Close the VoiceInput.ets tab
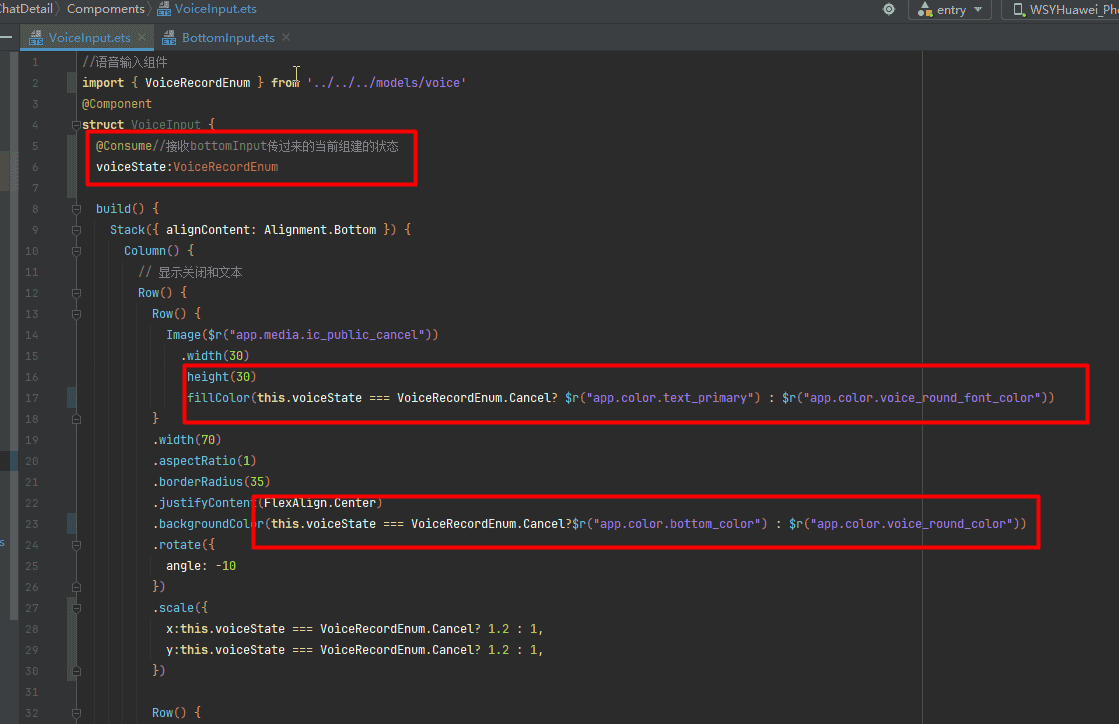Viewport: 1119px width, 724px height. (x=142, y=38)
